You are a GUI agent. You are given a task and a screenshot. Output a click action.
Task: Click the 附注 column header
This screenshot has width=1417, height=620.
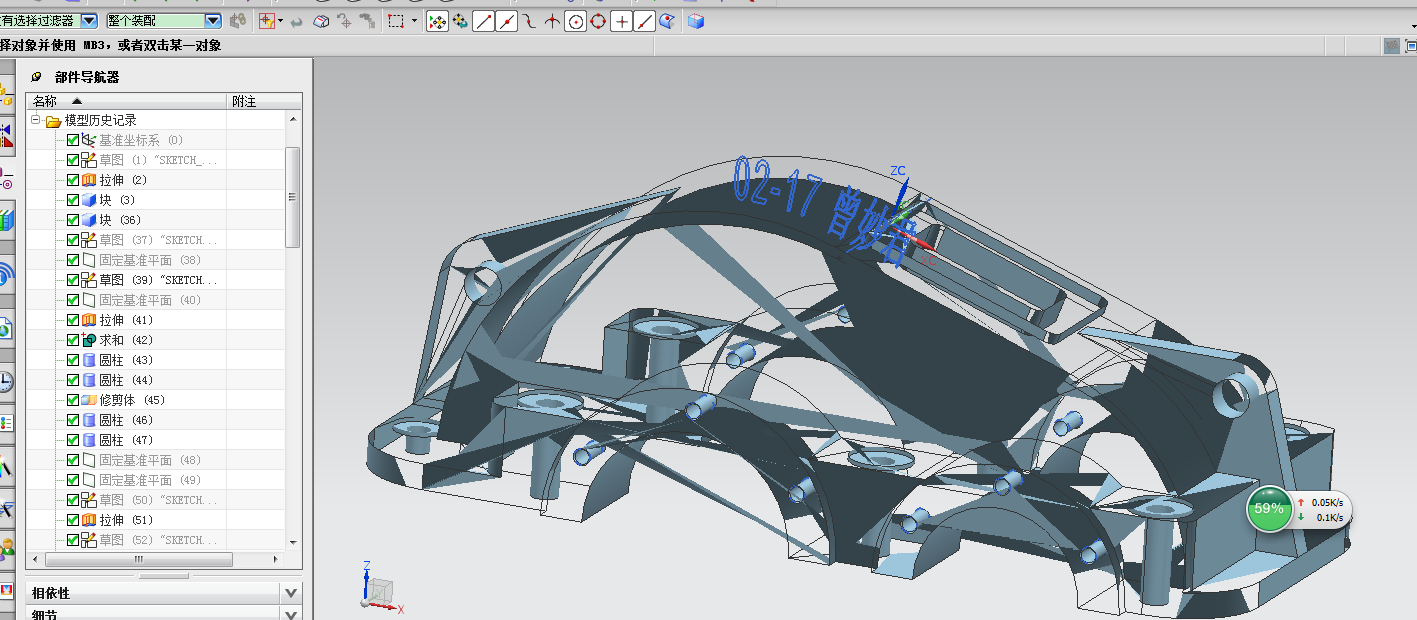244,101
